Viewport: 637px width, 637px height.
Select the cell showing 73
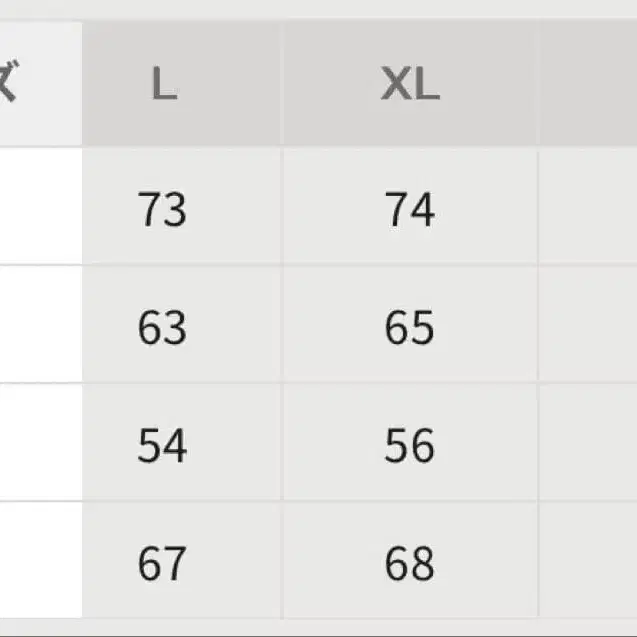(162, 210)
